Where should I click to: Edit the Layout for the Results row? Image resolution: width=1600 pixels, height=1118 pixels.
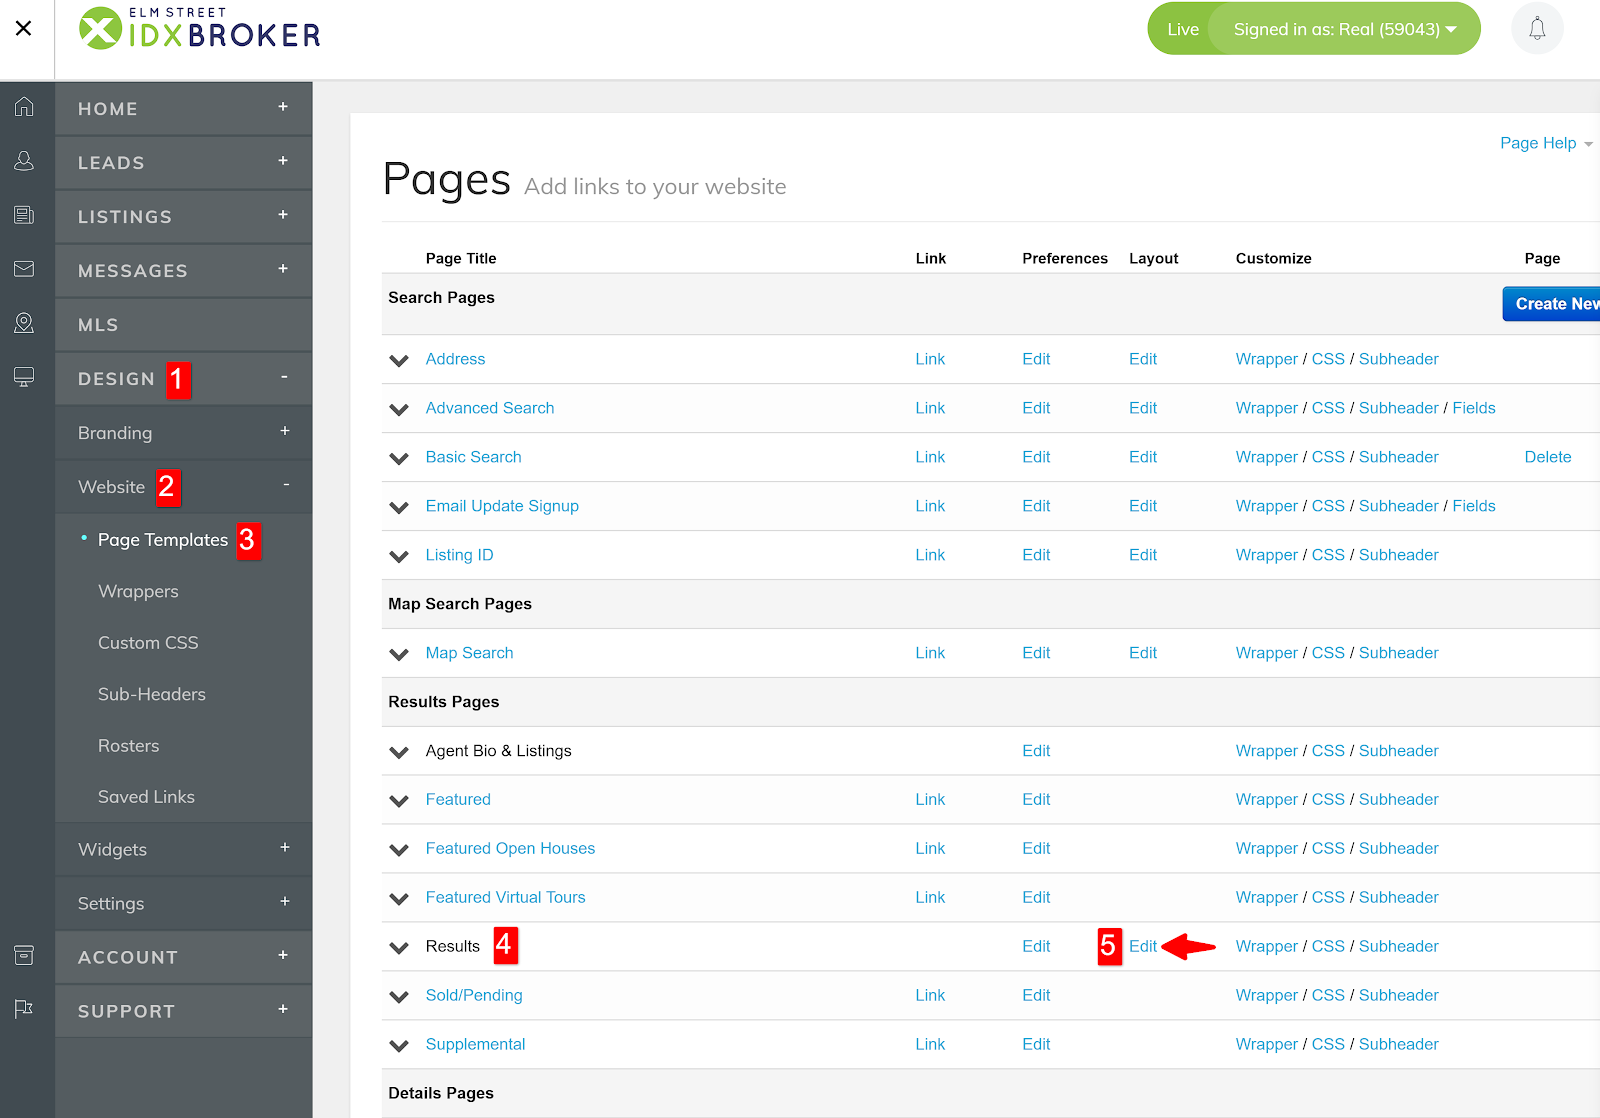tap(1143, 946)
